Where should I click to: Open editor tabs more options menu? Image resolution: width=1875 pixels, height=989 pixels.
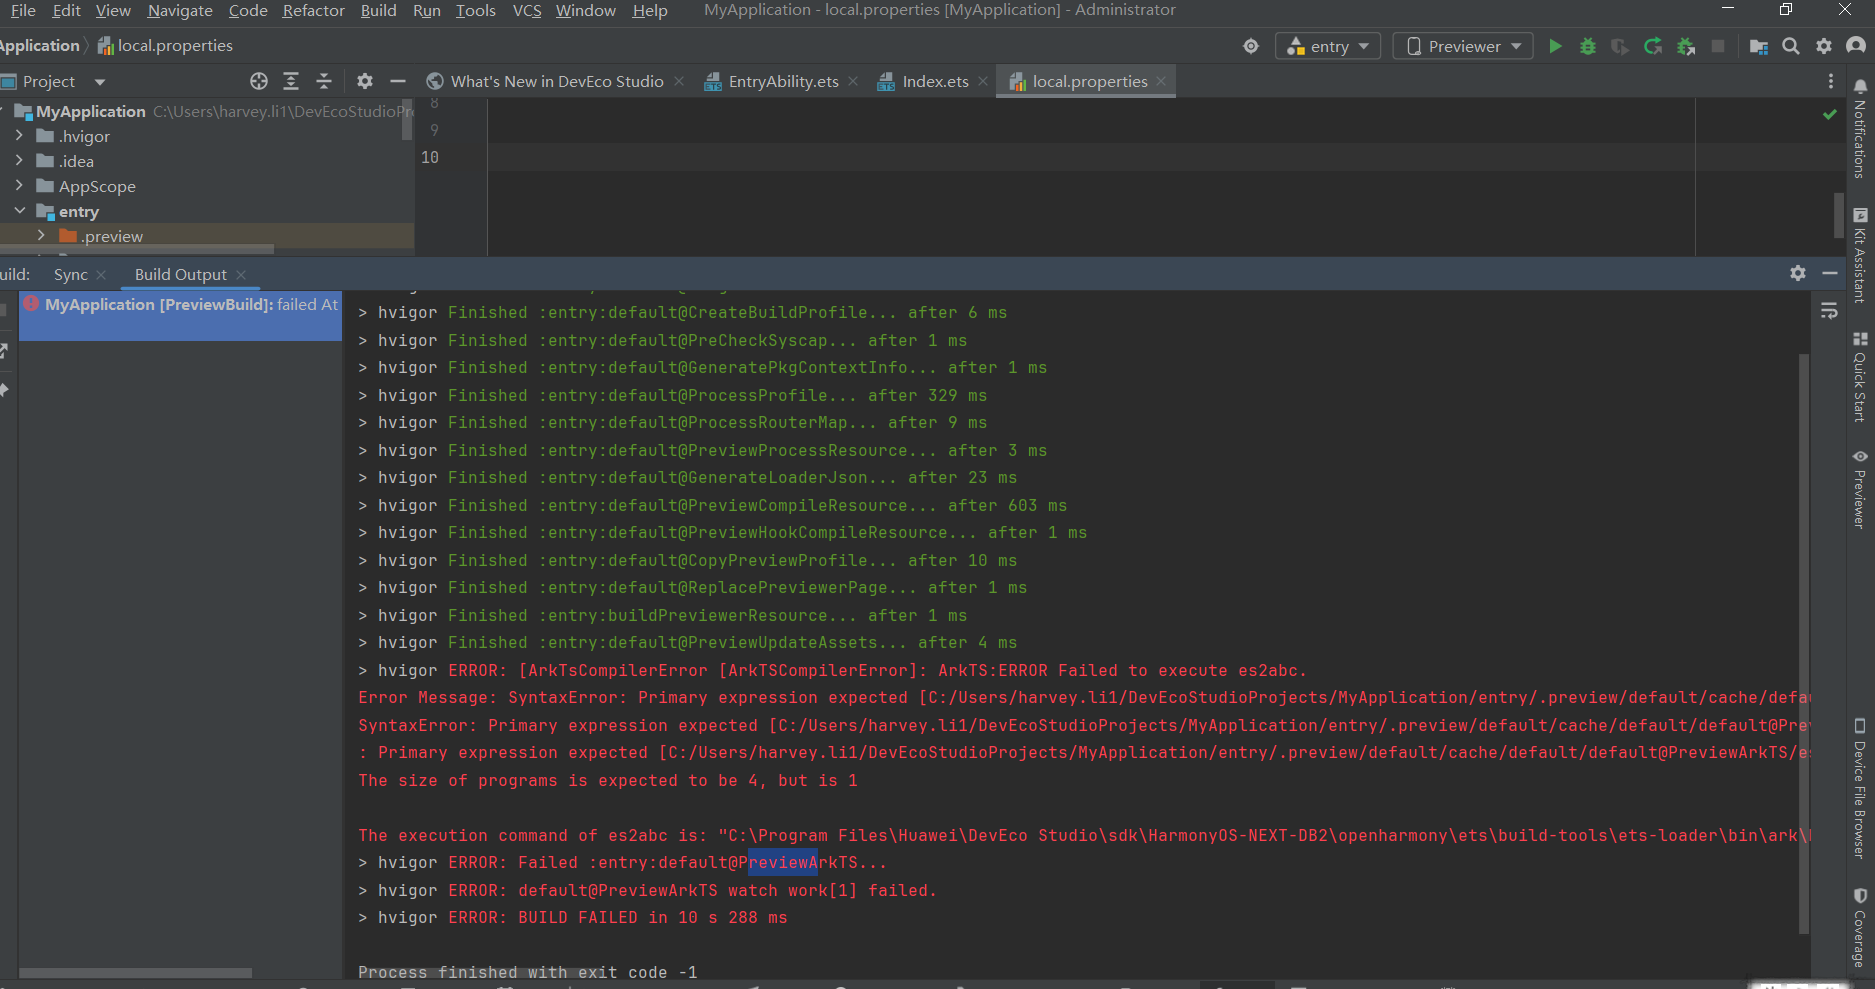pos(1831,81)
